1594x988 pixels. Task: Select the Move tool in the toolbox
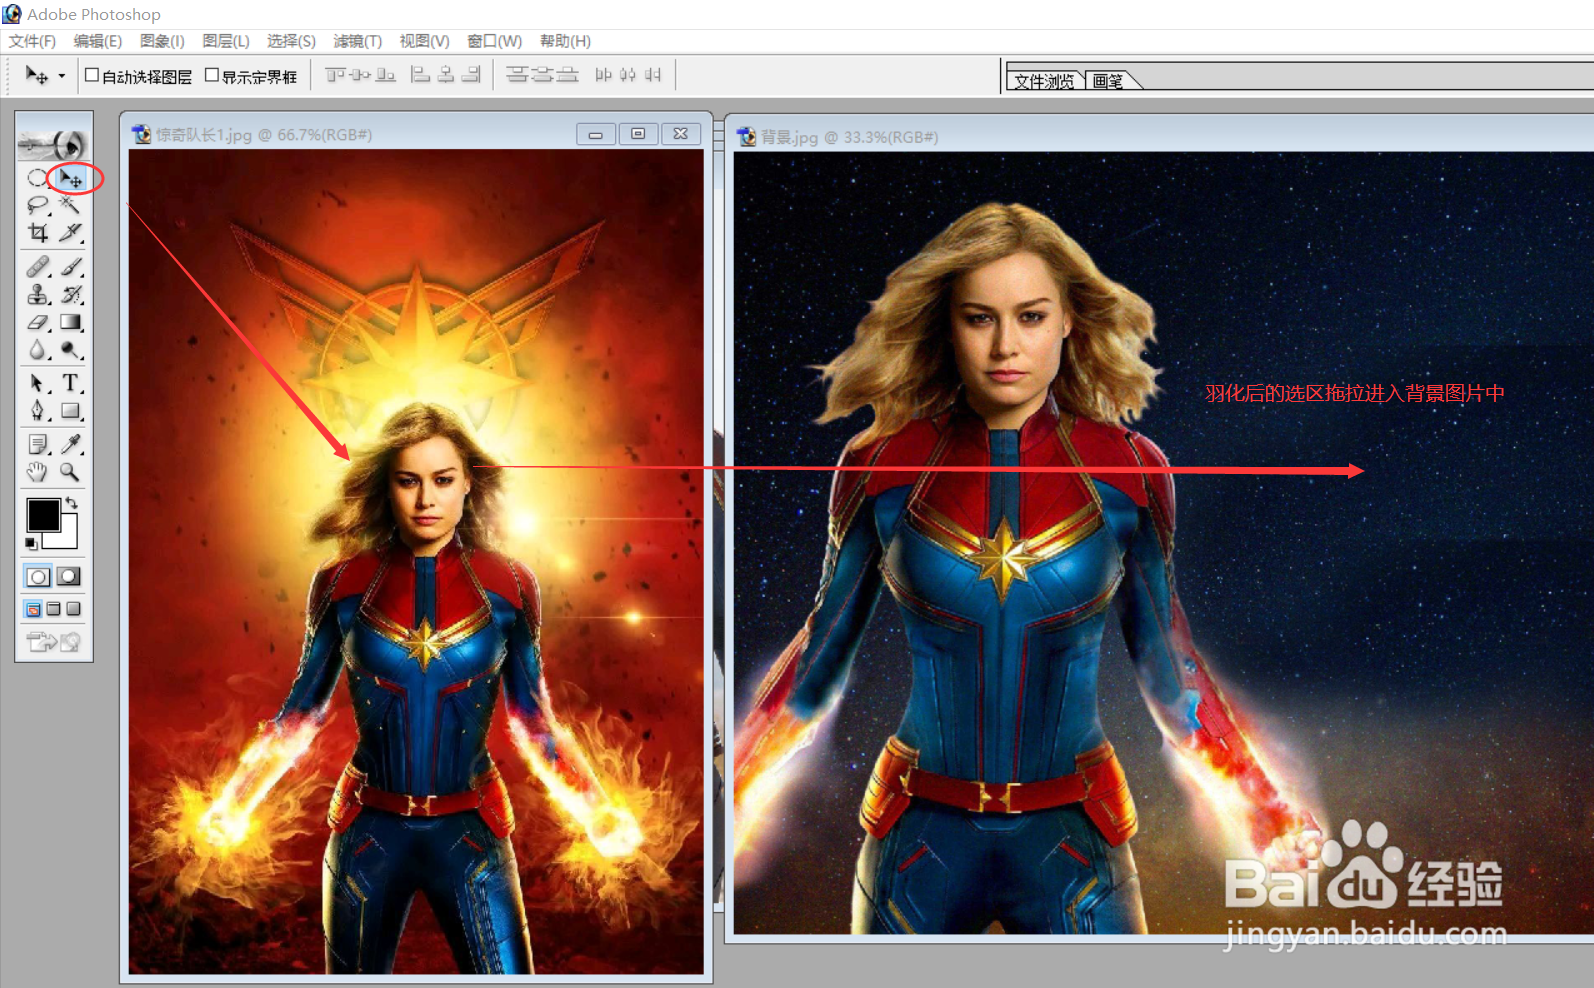pos(71,178)
